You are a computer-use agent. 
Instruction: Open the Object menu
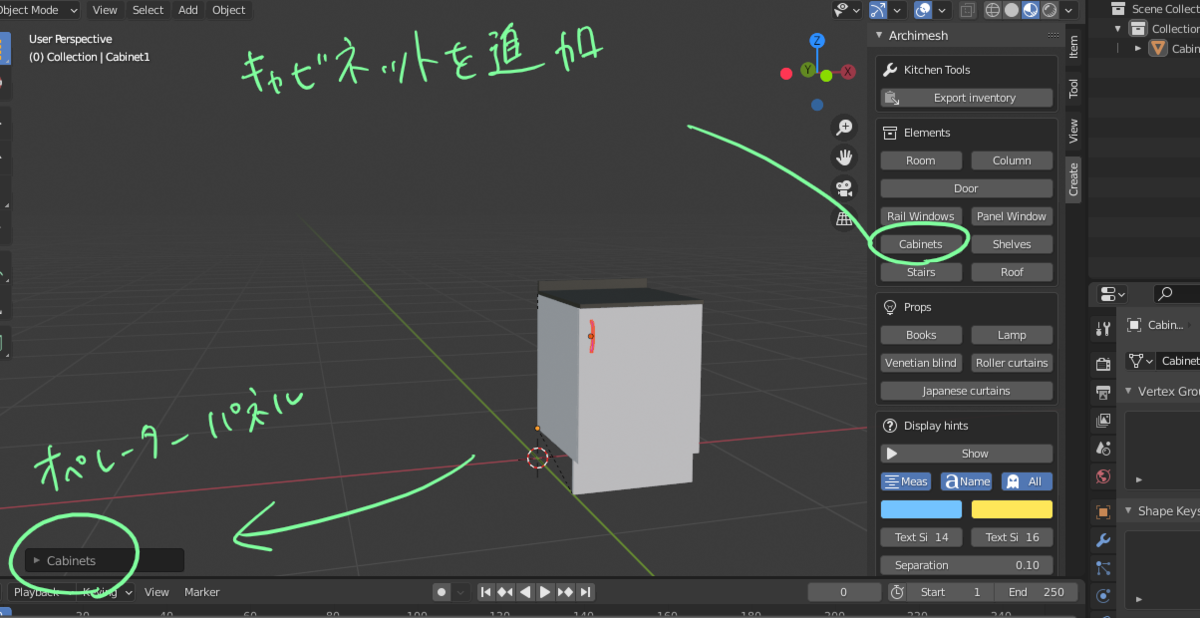click(x=229, y=10)
